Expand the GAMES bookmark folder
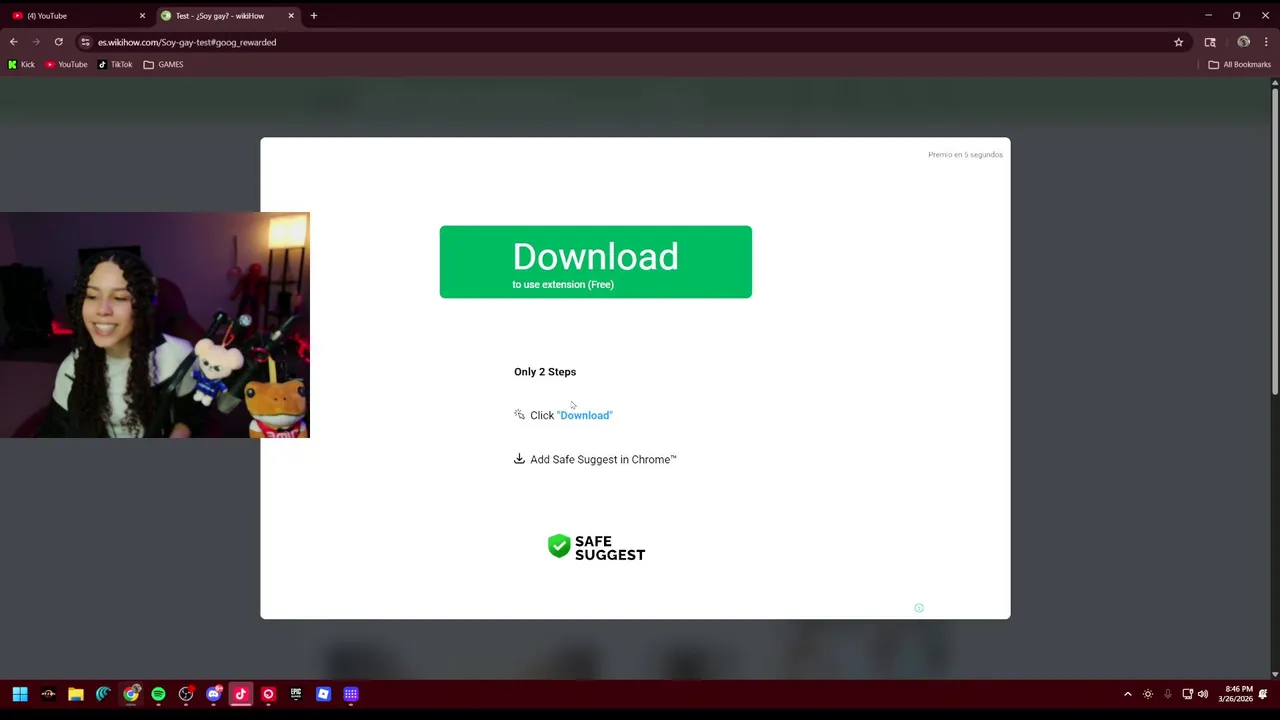1280x720 pixels. click(x=163, y=64)
